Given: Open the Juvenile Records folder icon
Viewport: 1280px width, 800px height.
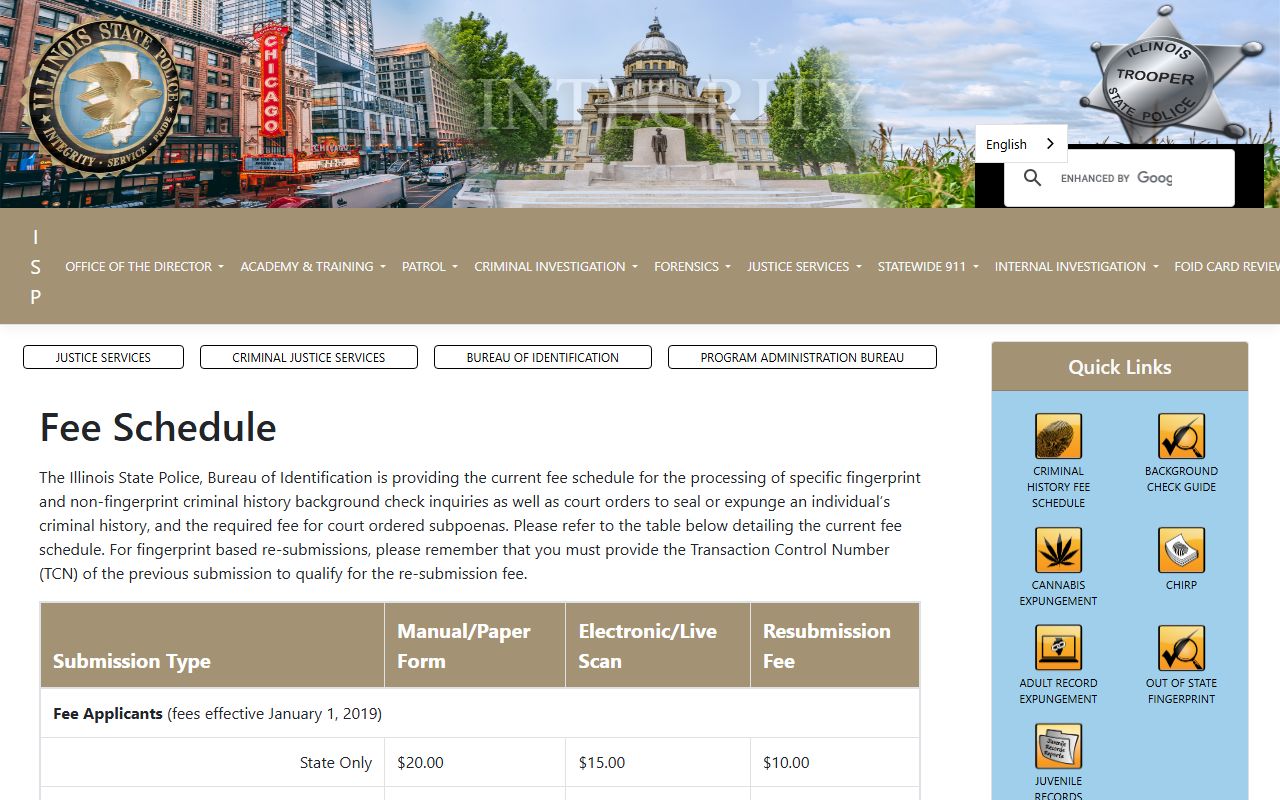Looking at the screenshot, I should coord(1058,746).
